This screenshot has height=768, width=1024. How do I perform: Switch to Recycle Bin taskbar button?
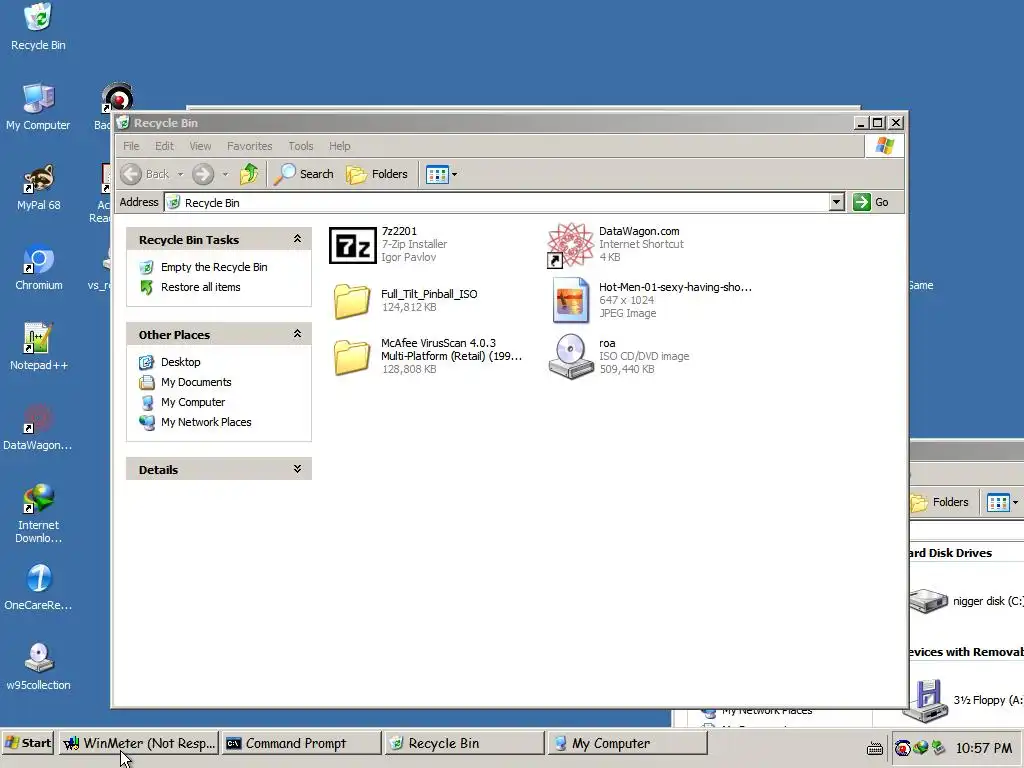464,743
